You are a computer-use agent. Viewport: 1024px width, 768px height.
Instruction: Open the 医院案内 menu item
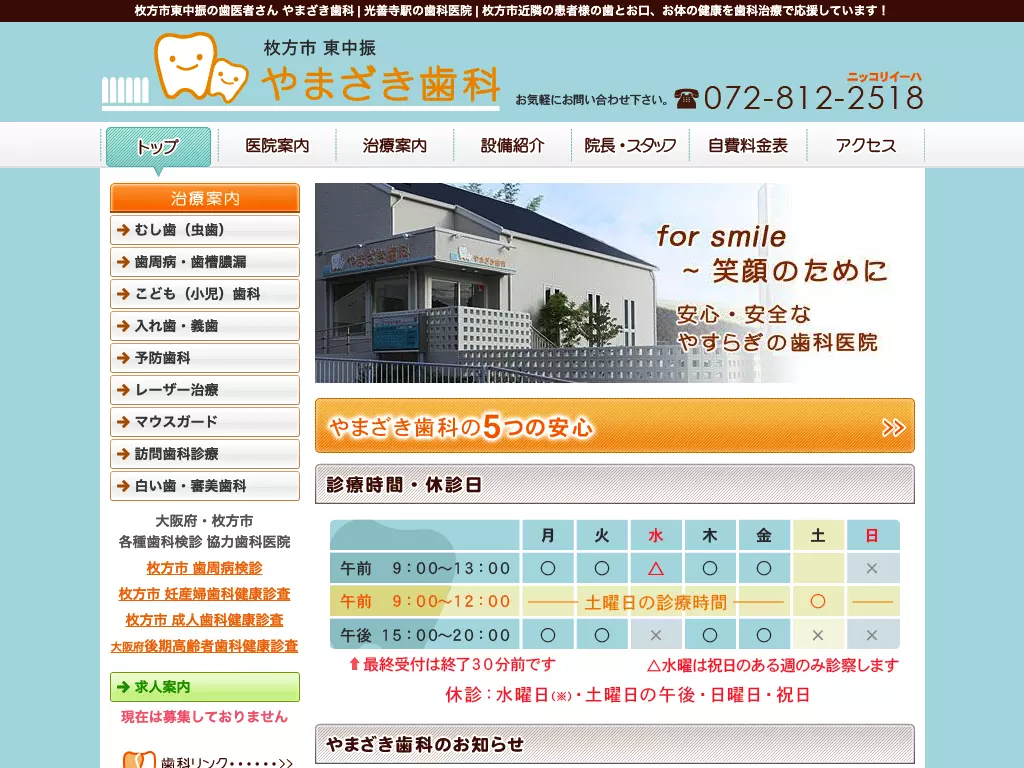coord(277,146)
